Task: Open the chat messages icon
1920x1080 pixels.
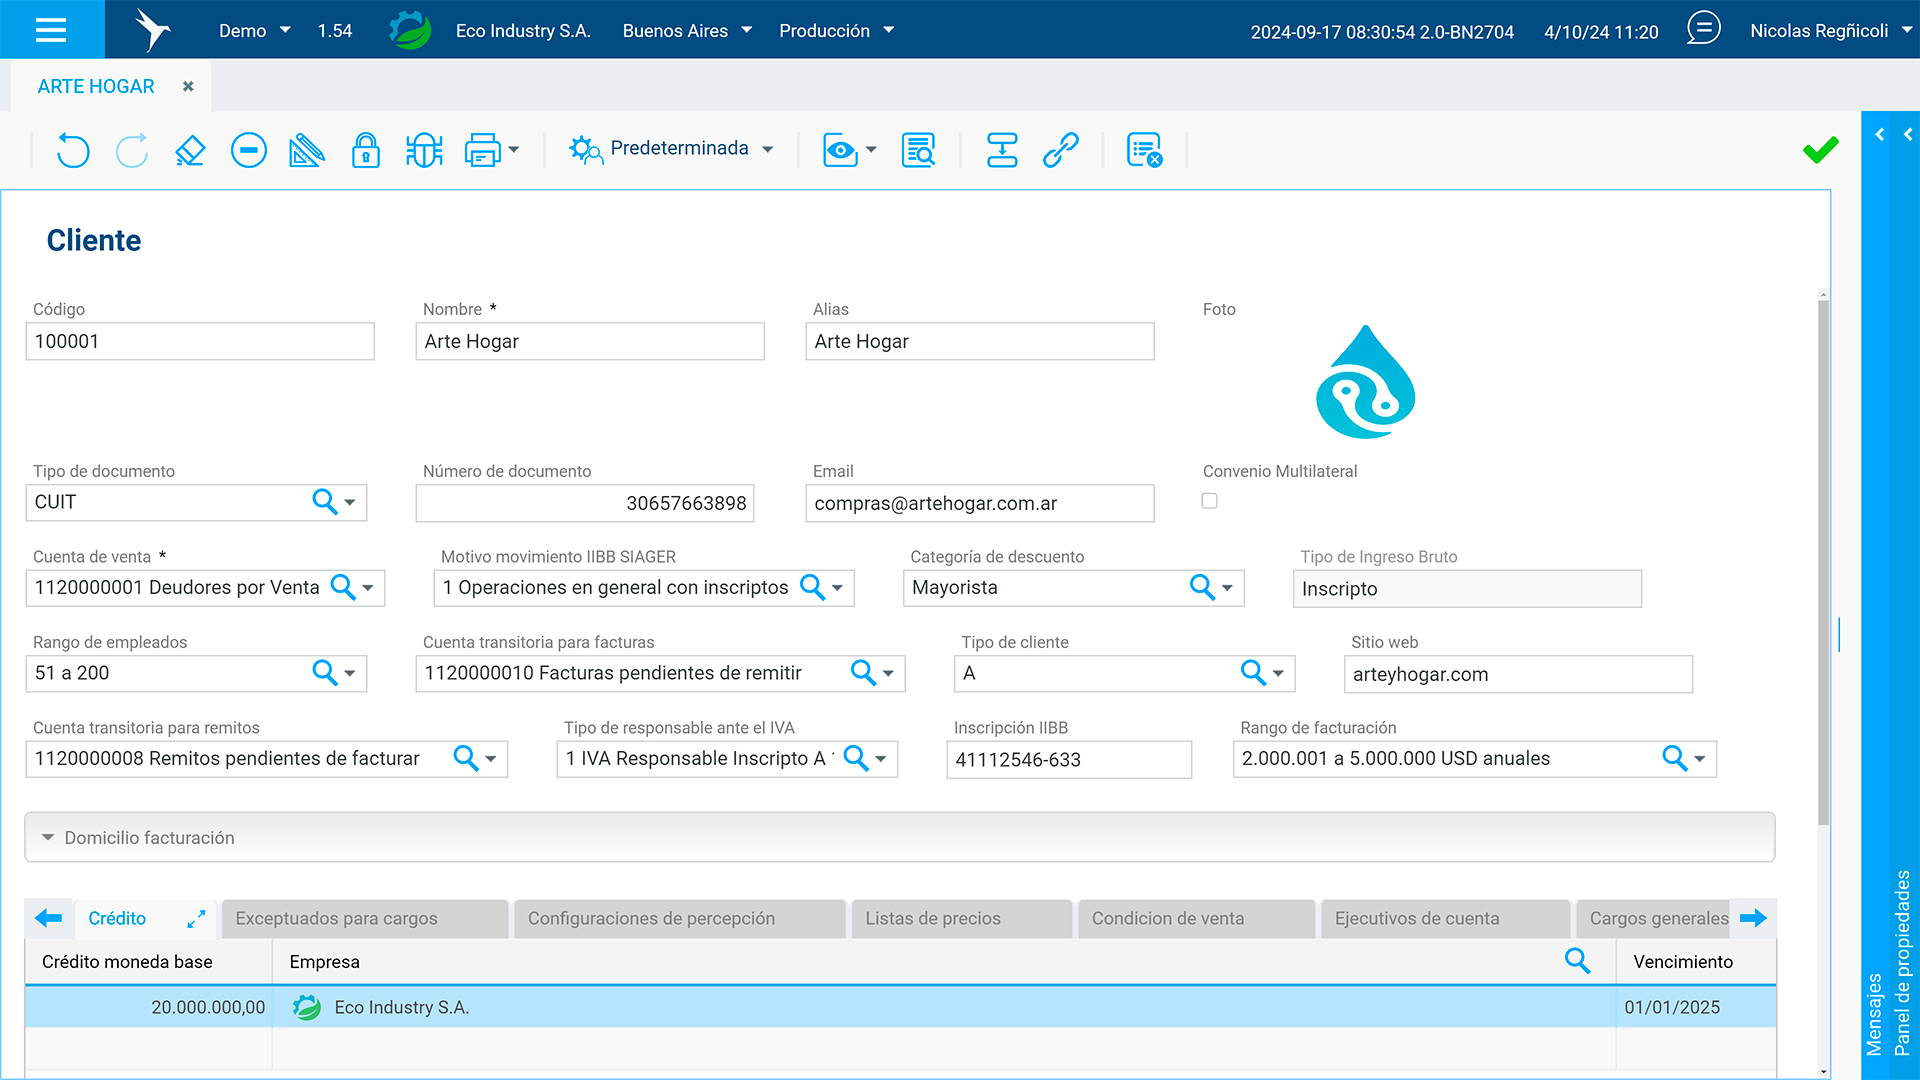Action: [x=1704, y=28]
